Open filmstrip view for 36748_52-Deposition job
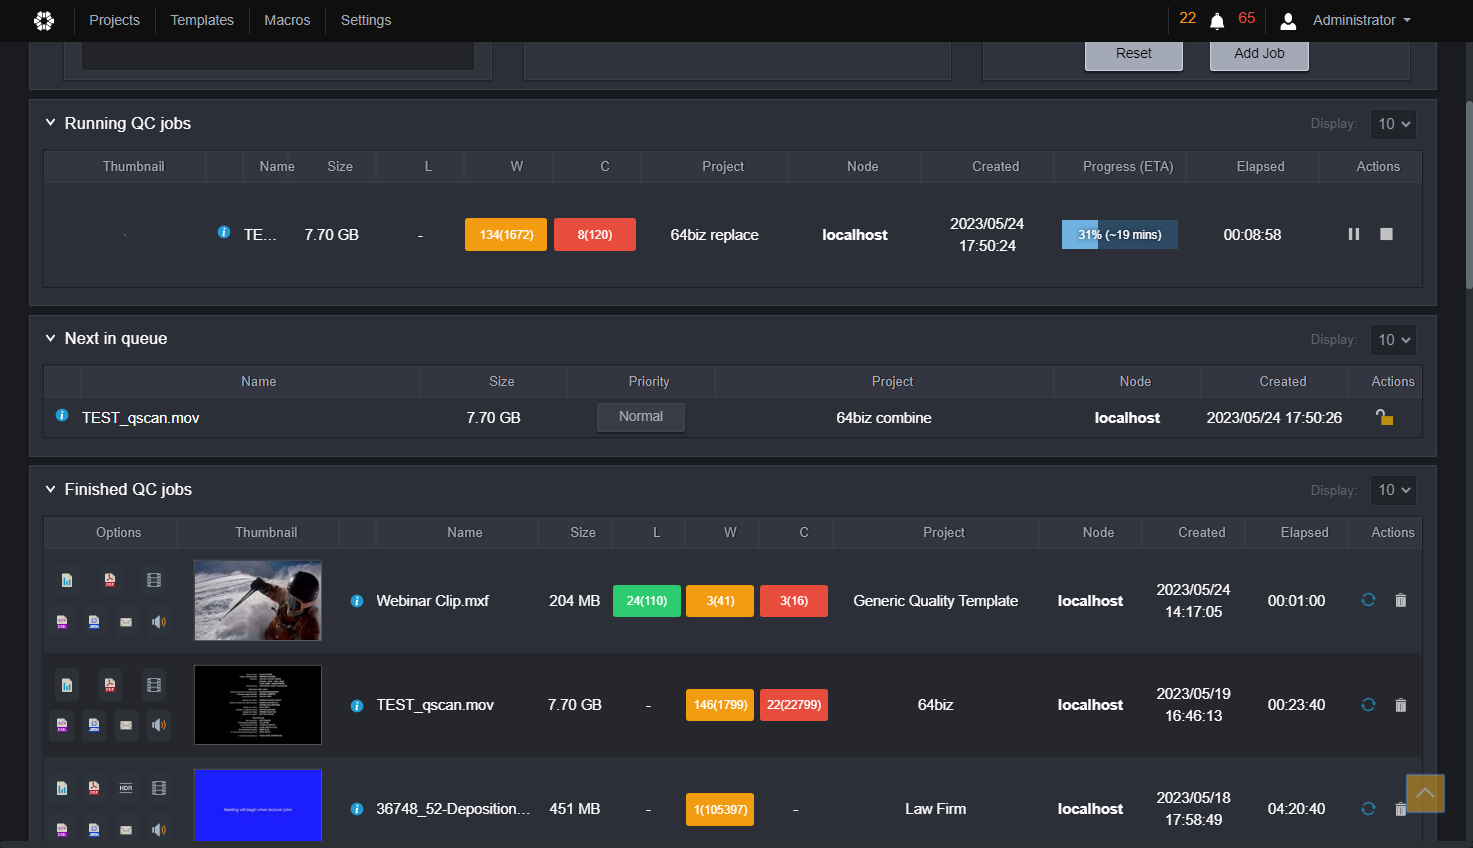This screenshot has height=848, width=1473. [x=159, y=788]
